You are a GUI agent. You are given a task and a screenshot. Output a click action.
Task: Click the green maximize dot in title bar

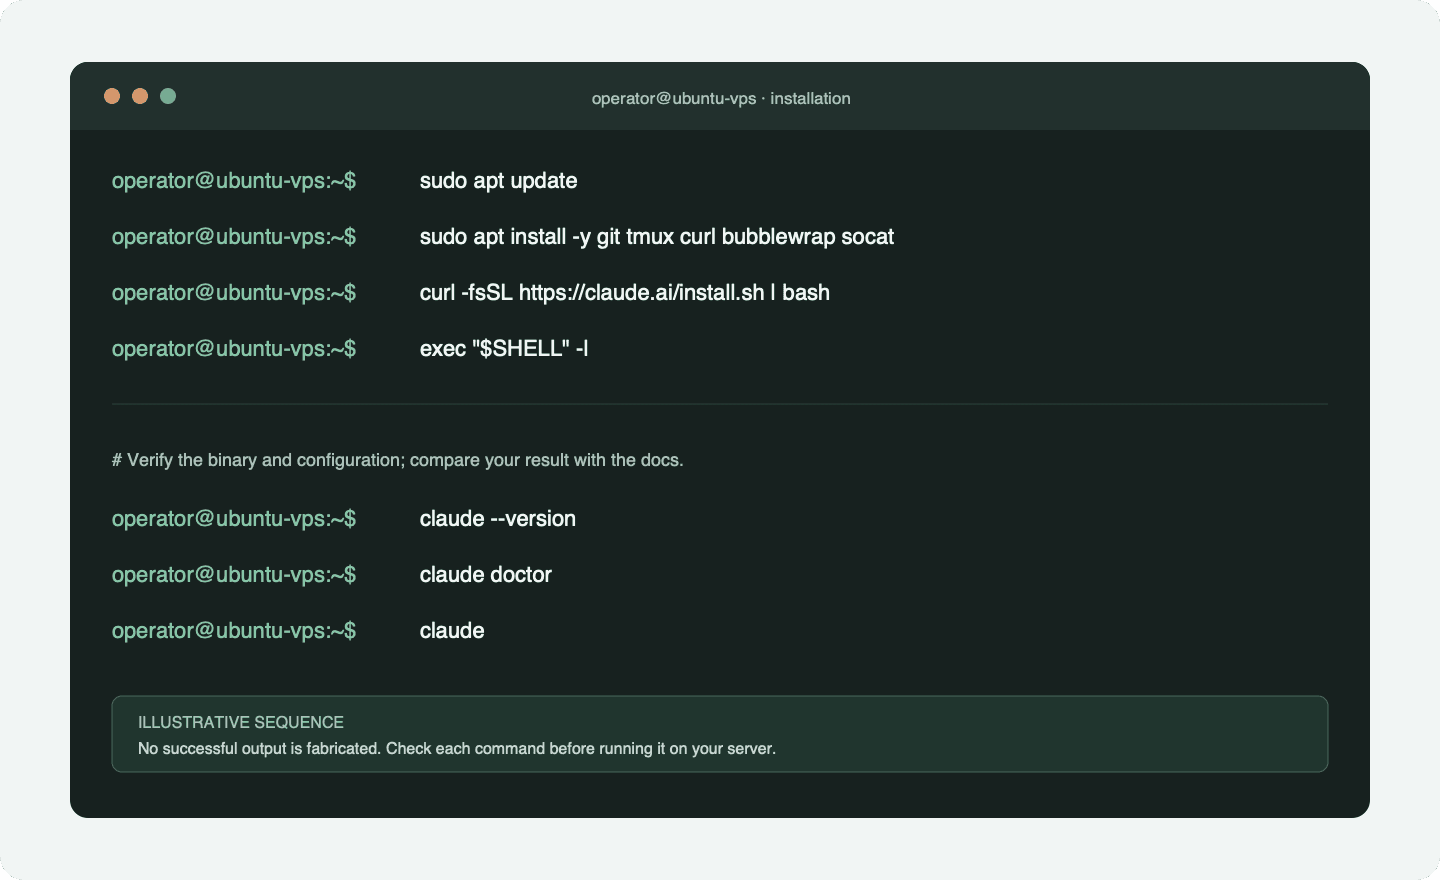tap(168, 96)
